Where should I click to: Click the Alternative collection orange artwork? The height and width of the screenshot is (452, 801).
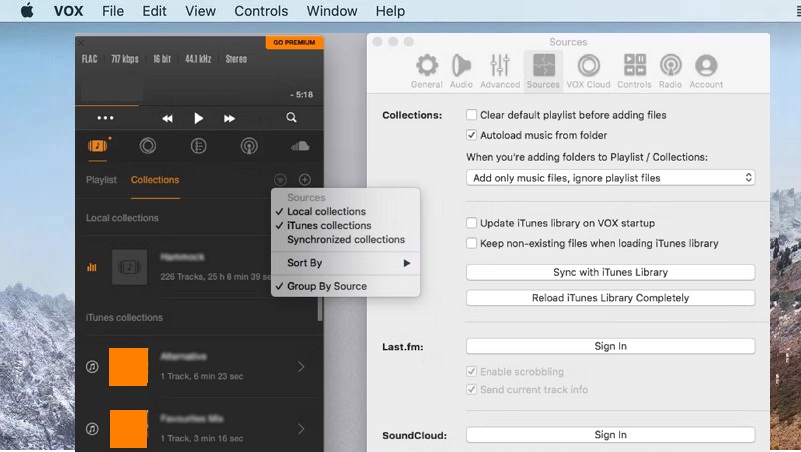(x=129, y=367)
